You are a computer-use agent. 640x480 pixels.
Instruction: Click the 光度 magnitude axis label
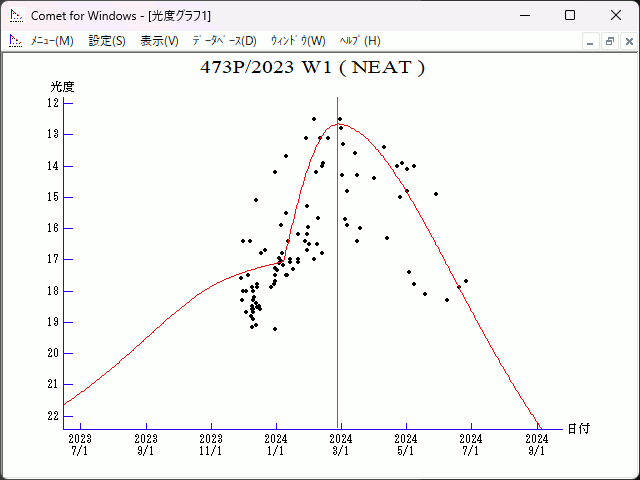coord(62,87)
